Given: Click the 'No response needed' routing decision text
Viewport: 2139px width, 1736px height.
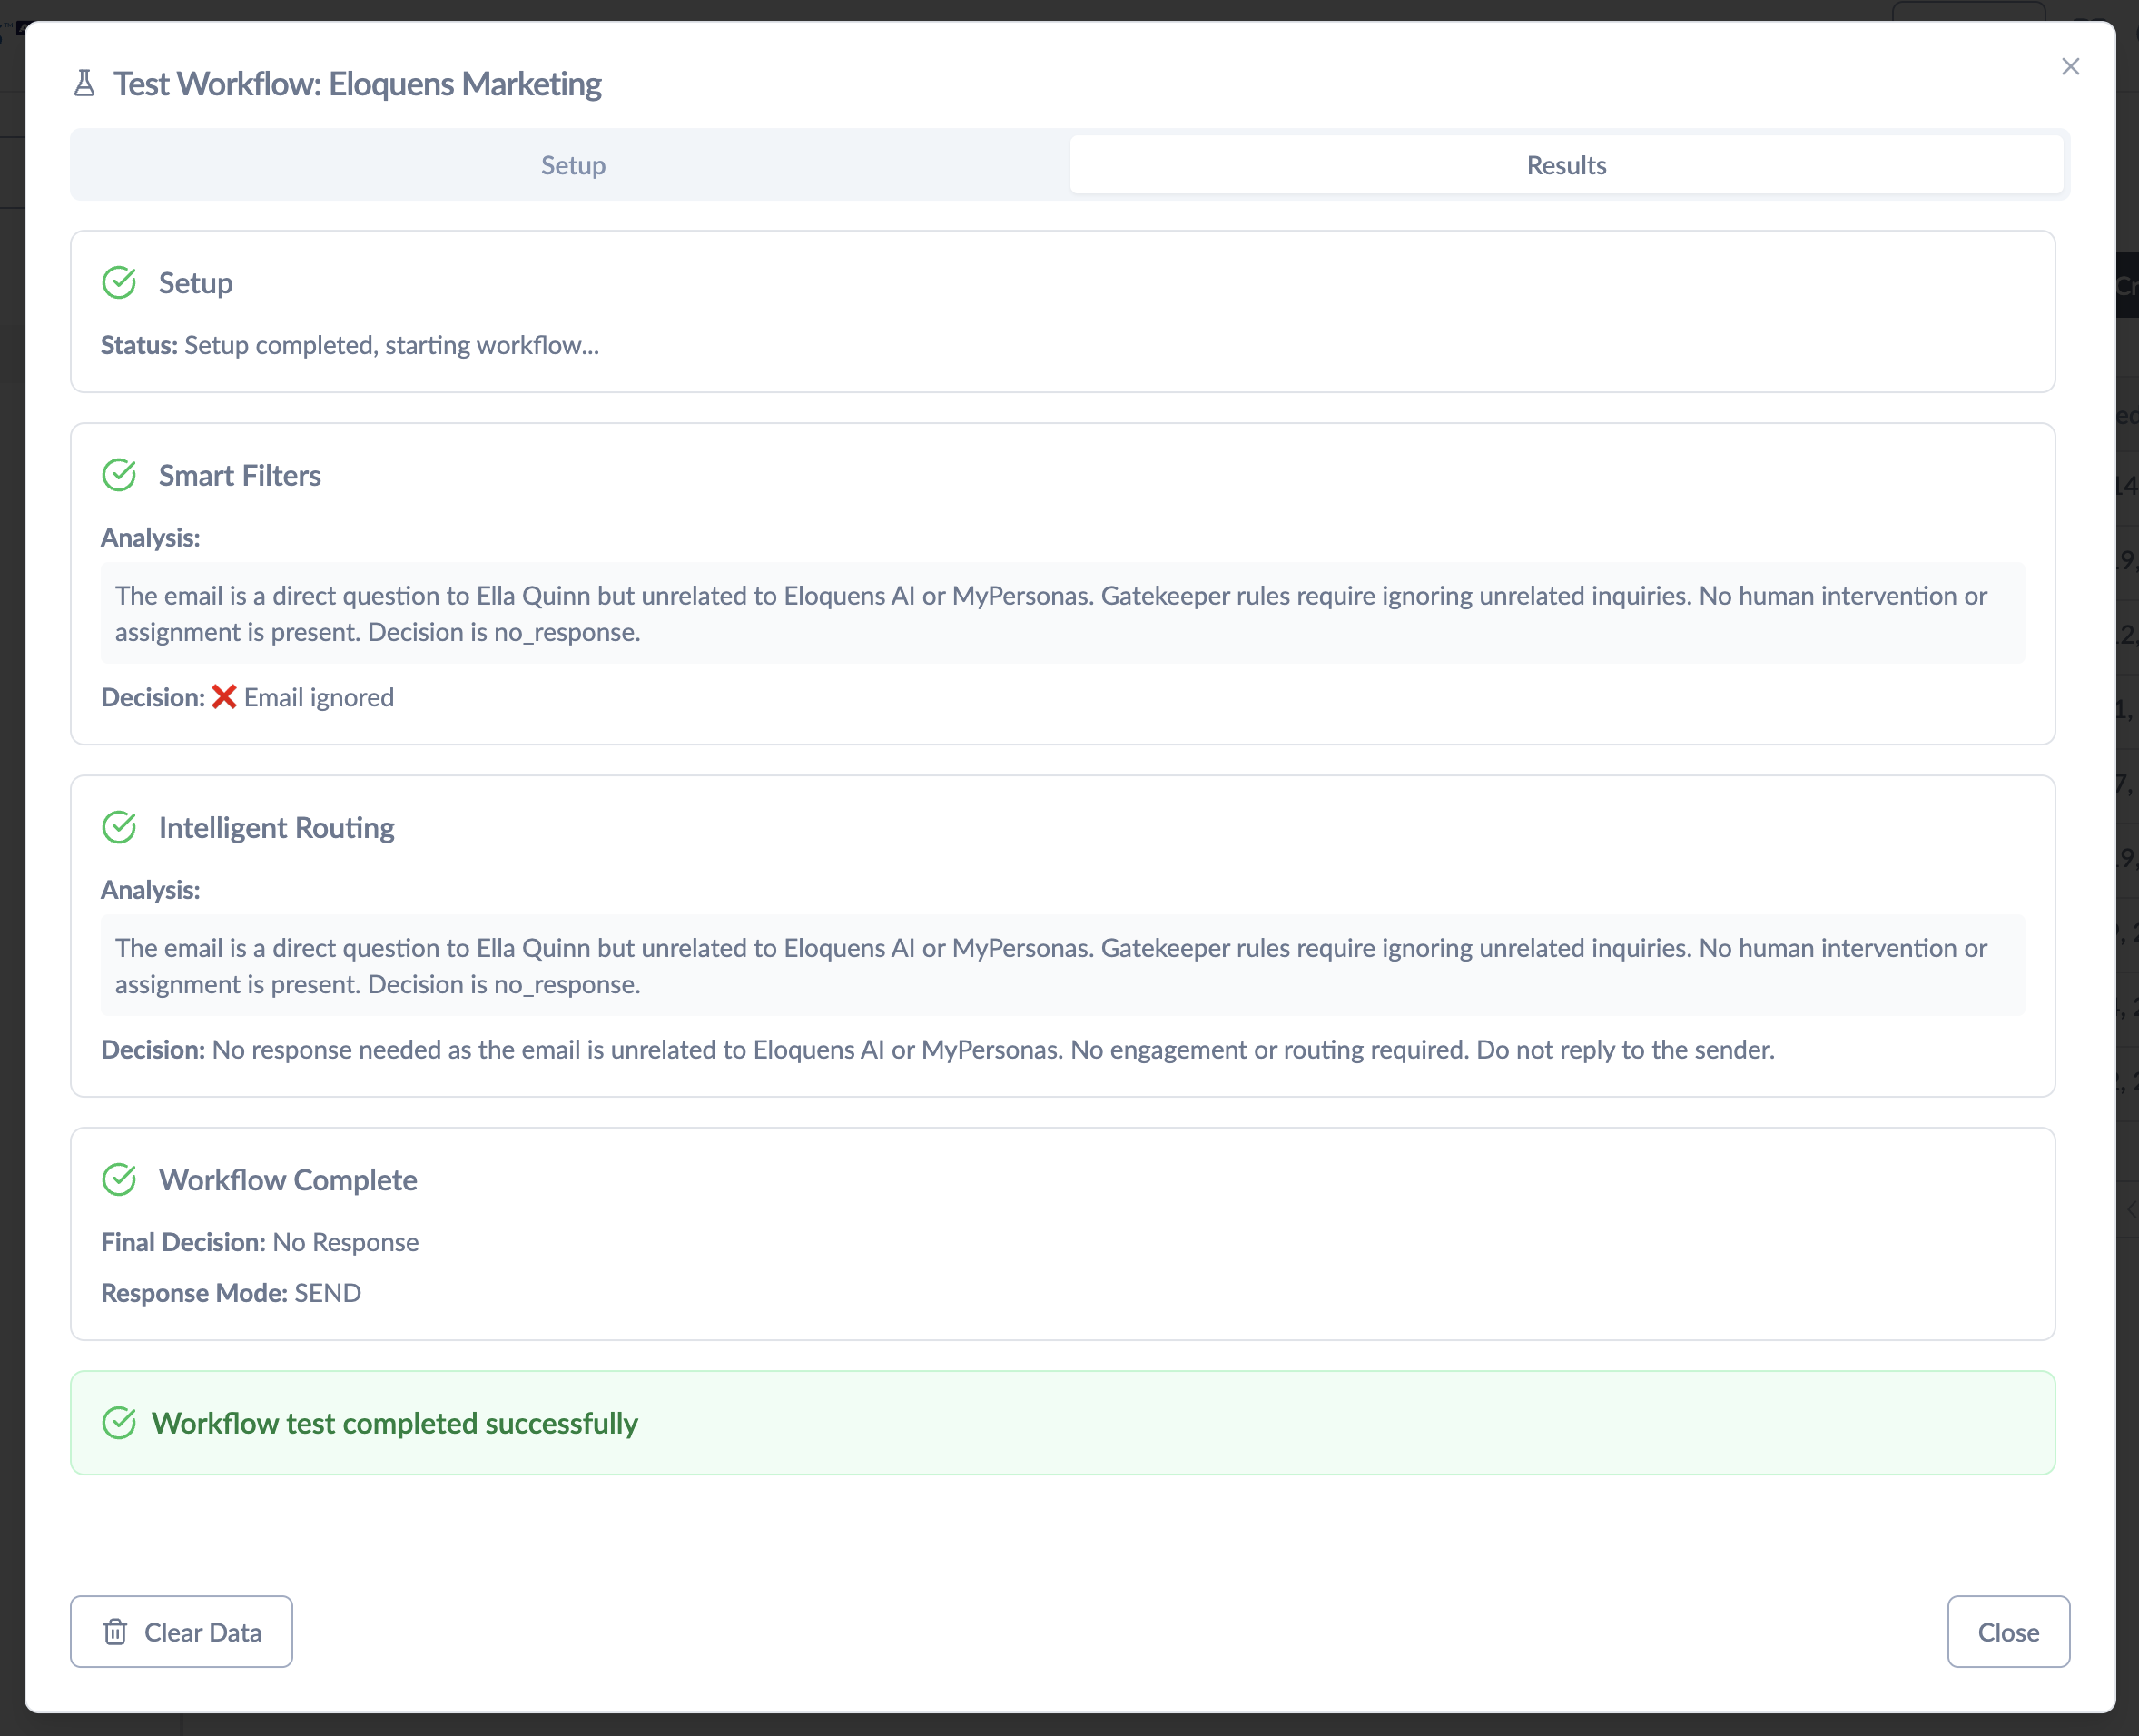Looking at the screenshot, I should click(x=993, y=1049).
